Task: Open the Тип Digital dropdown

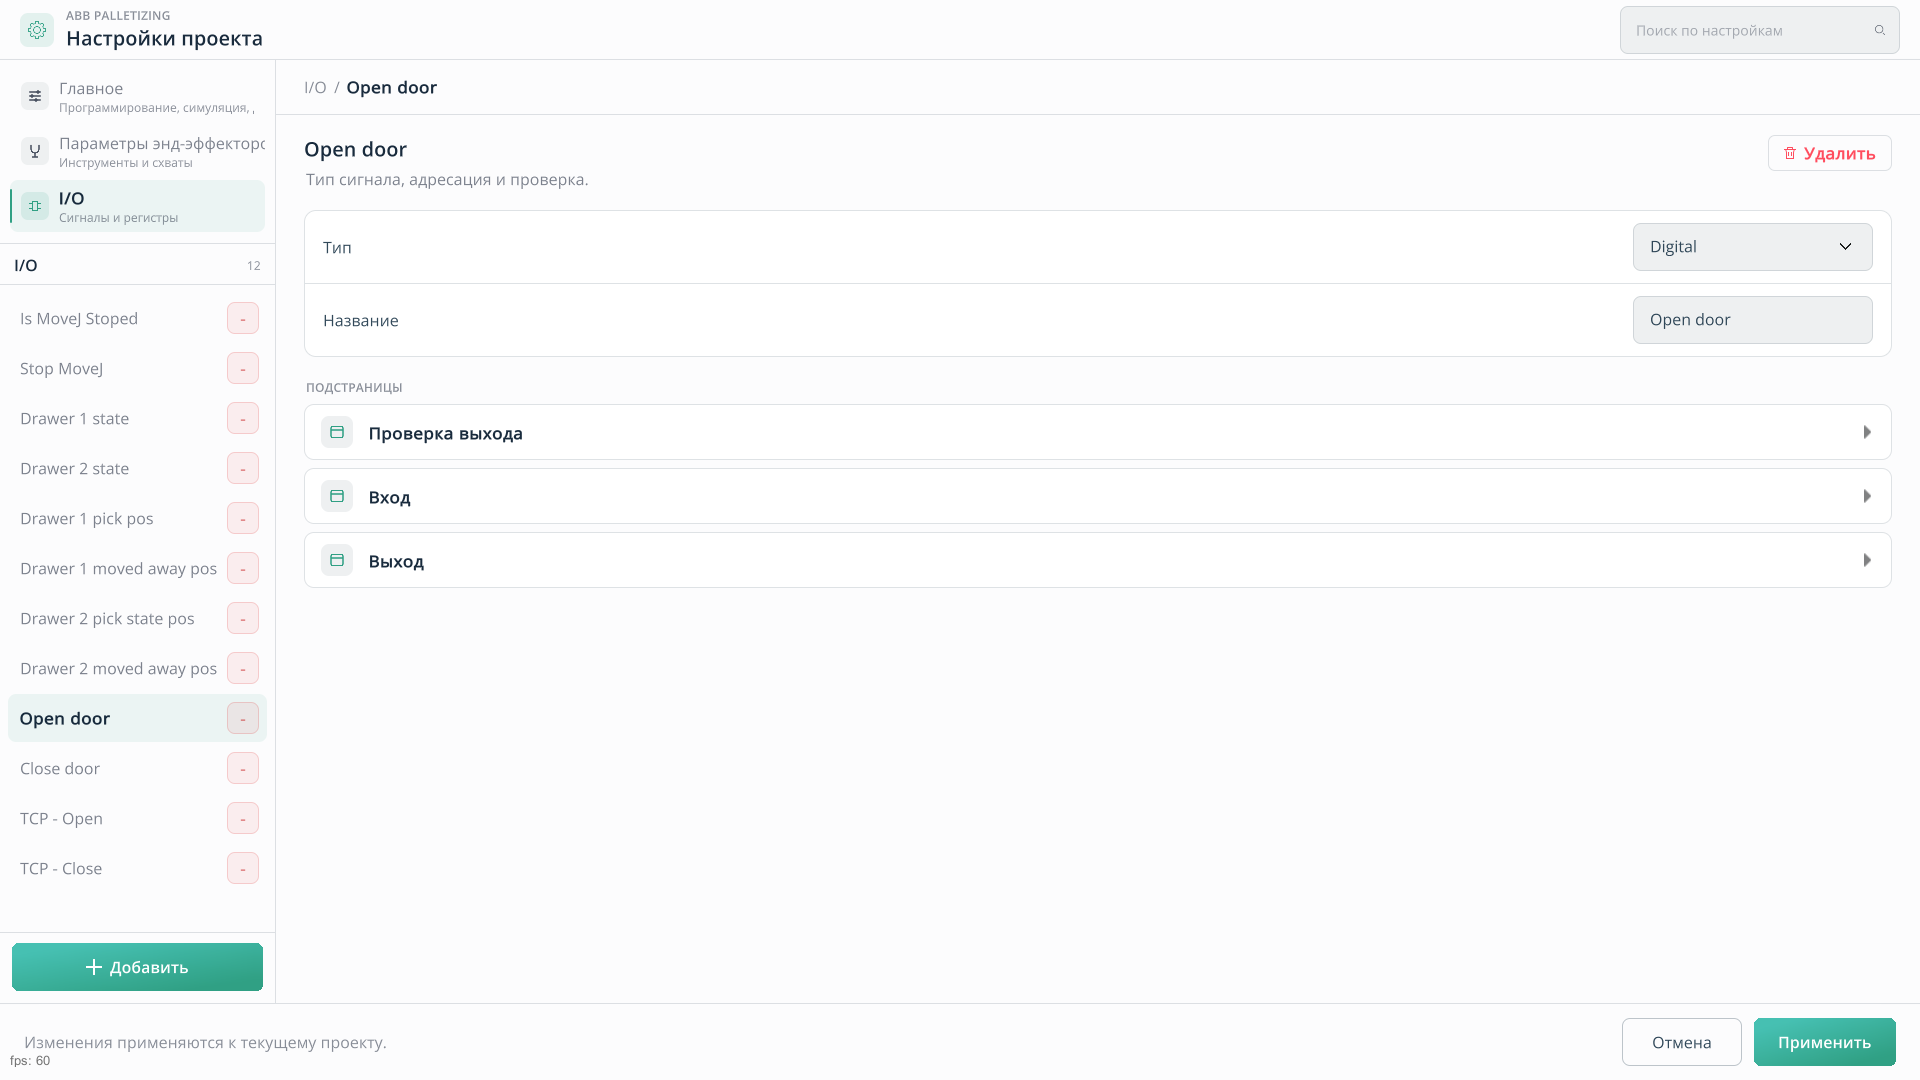Action: (x=1752, y=247)
